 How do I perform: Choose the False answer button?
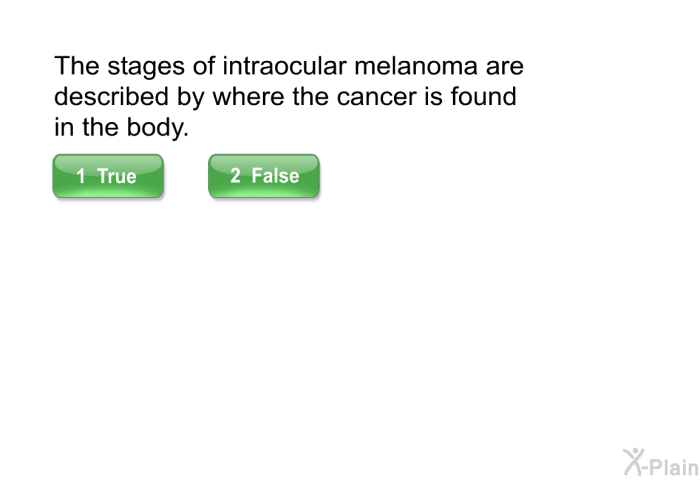click(x=264, y=176)
